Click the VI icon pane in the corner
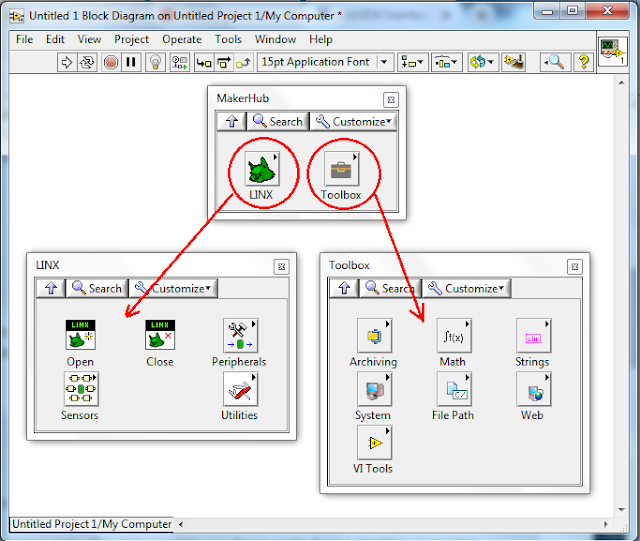640x541 pixels. pos(613,52)
